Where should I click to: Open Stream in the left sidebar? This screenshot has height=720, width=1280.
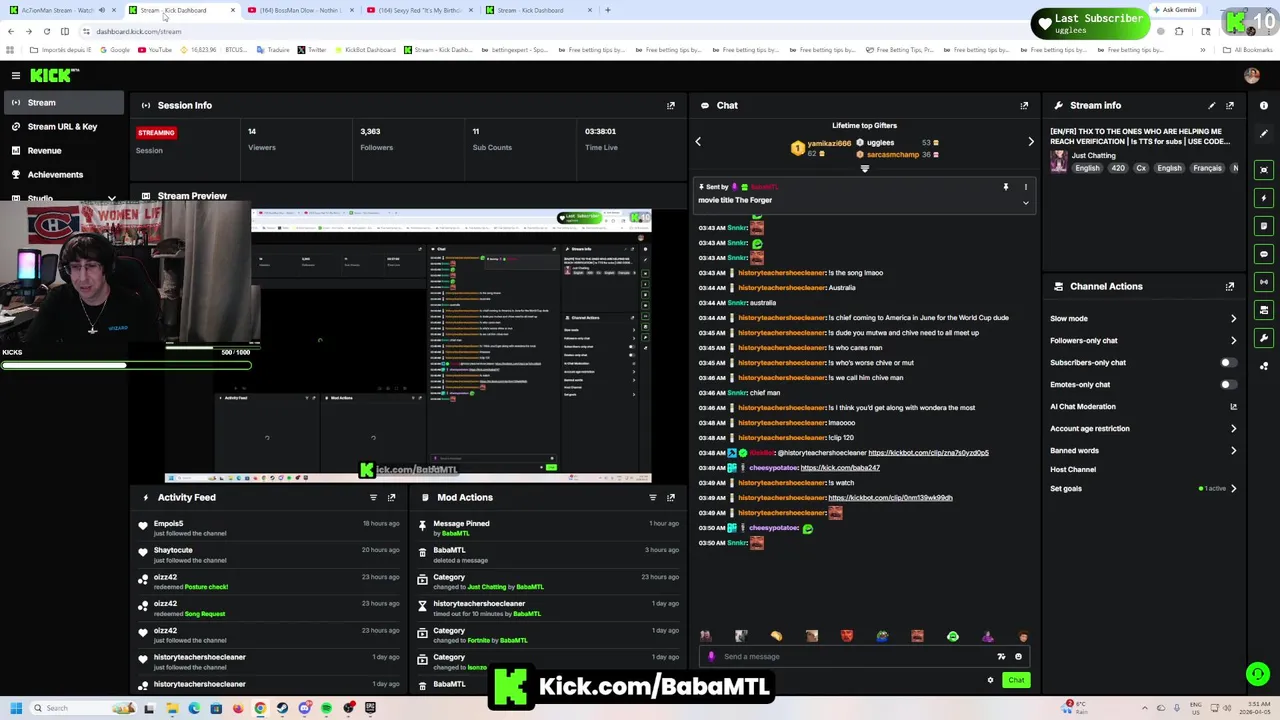pos(62,103)
